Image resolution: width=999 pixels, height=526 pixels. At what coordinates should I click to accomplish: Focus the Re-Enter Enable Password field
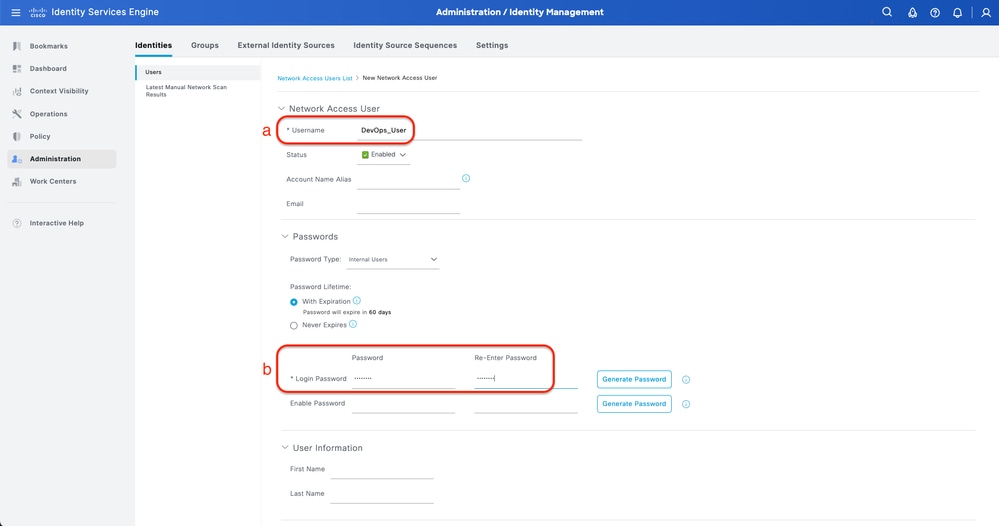coord(526,404)
